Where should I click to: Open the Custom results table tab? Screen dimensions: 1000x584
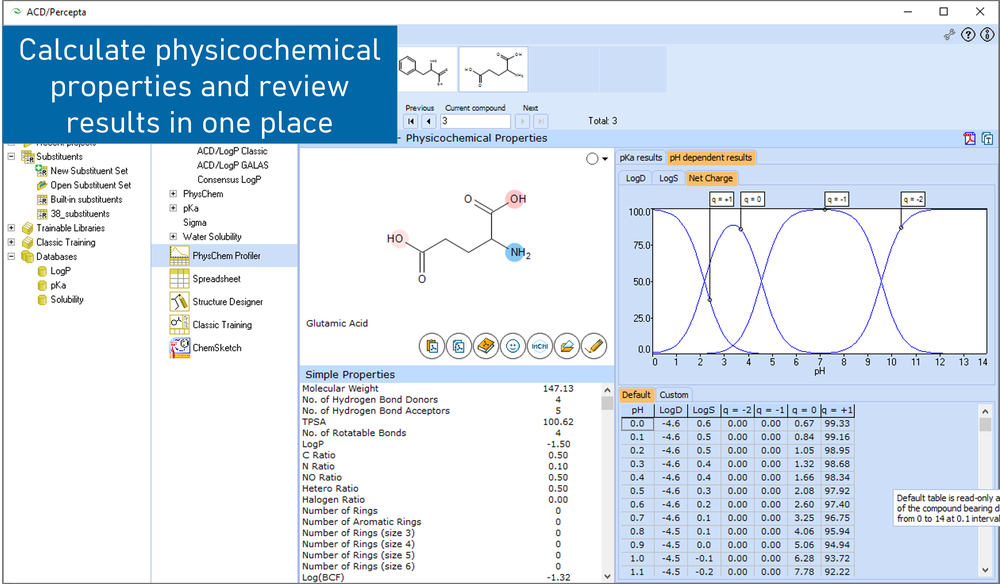[x=674, y=395]
